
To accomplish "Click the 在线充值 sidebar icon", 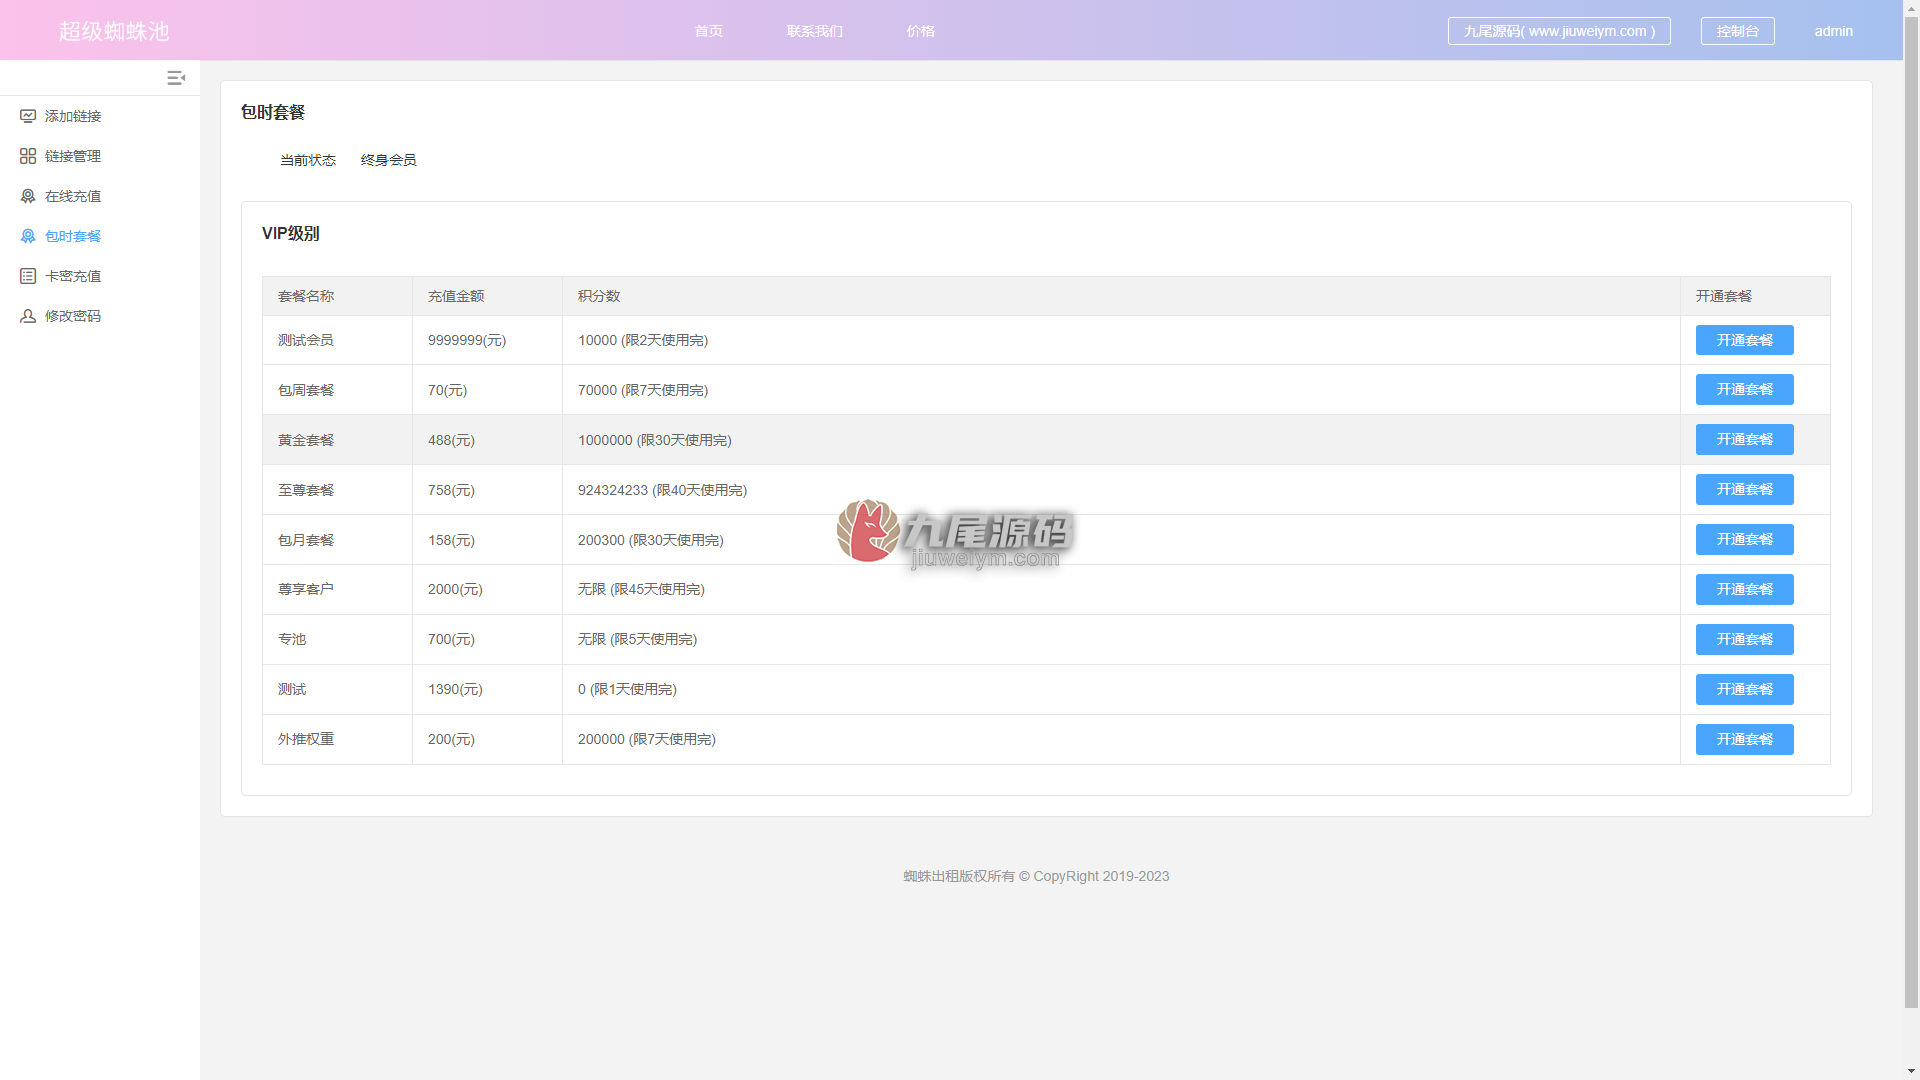I will [28, 196].
